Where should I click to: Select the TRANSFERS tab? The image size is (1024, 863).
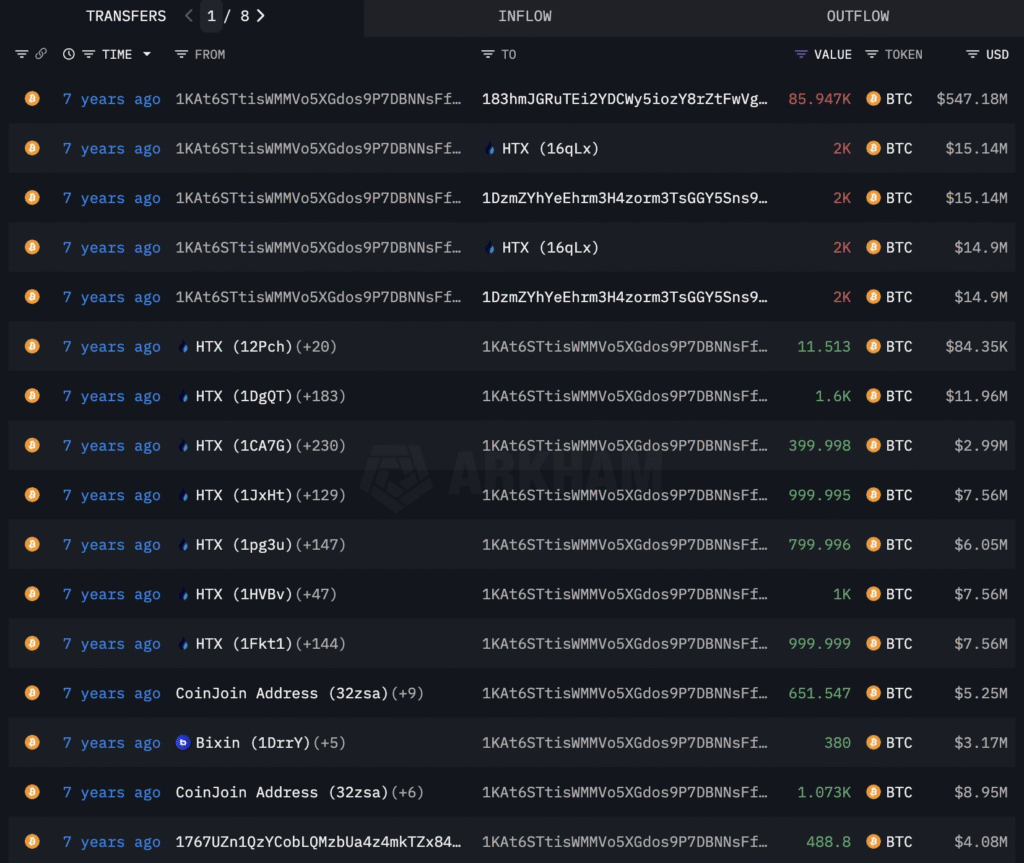pyautogui.click(x=126, y=16)
